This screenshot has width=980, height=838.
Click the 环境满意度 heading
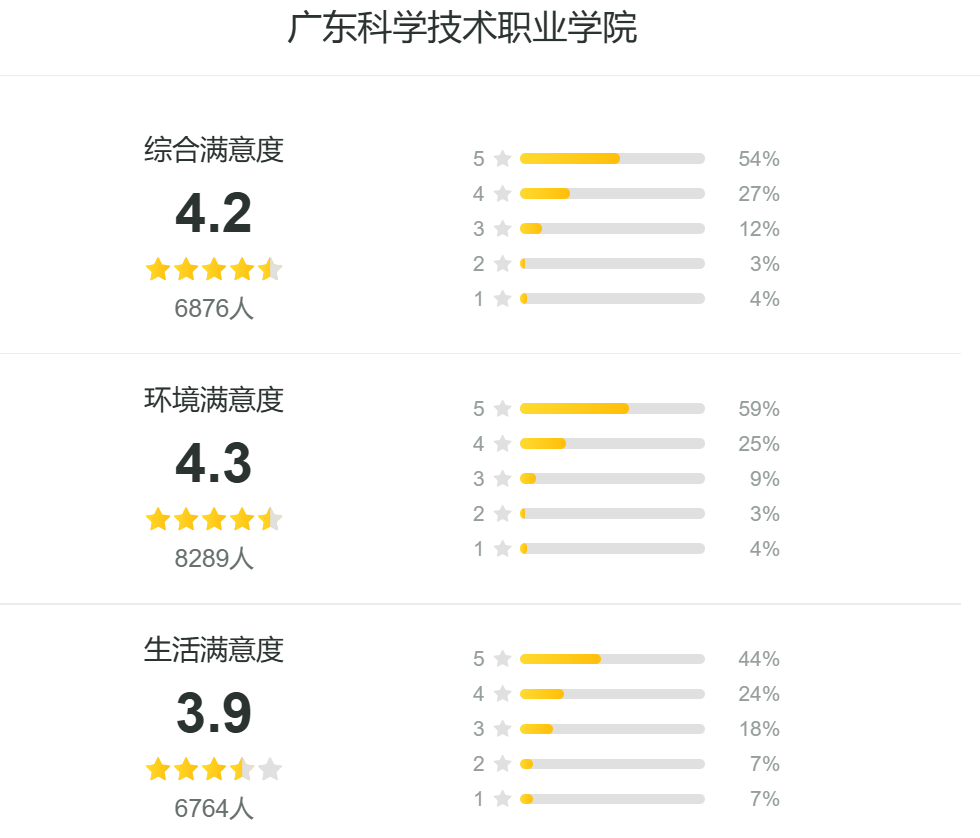(x=214, y=400)
